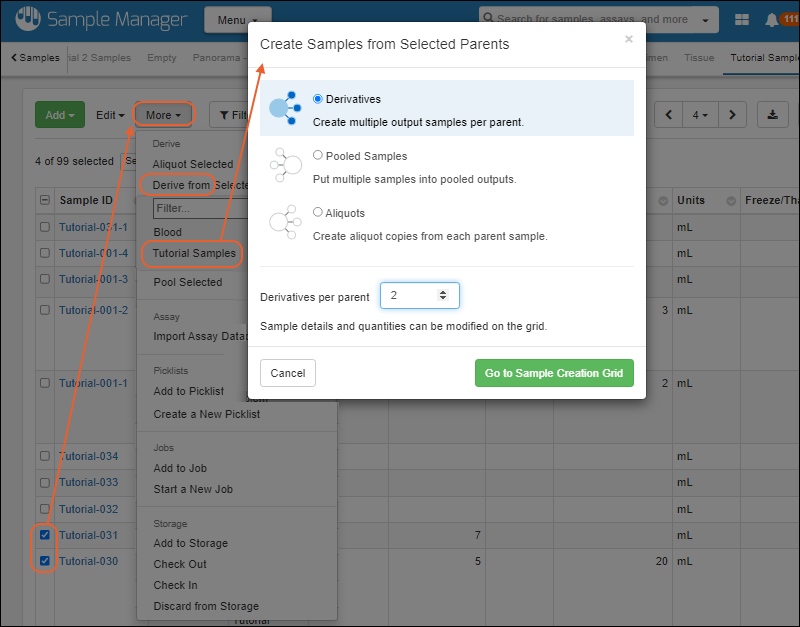Uncheck the Tutorial-031 row checkbox

44,535
